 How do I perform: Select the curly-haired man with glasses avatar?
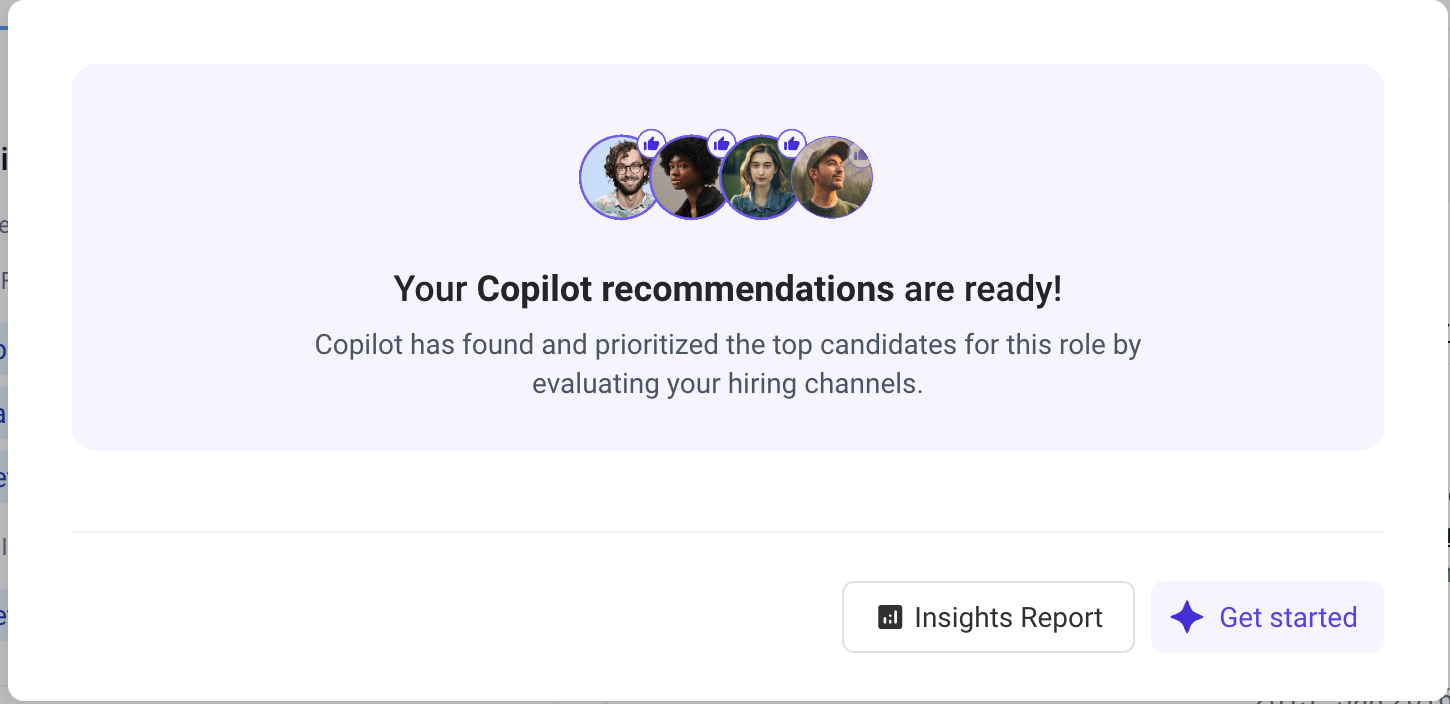pyautogui.click(x=618, y=180)
